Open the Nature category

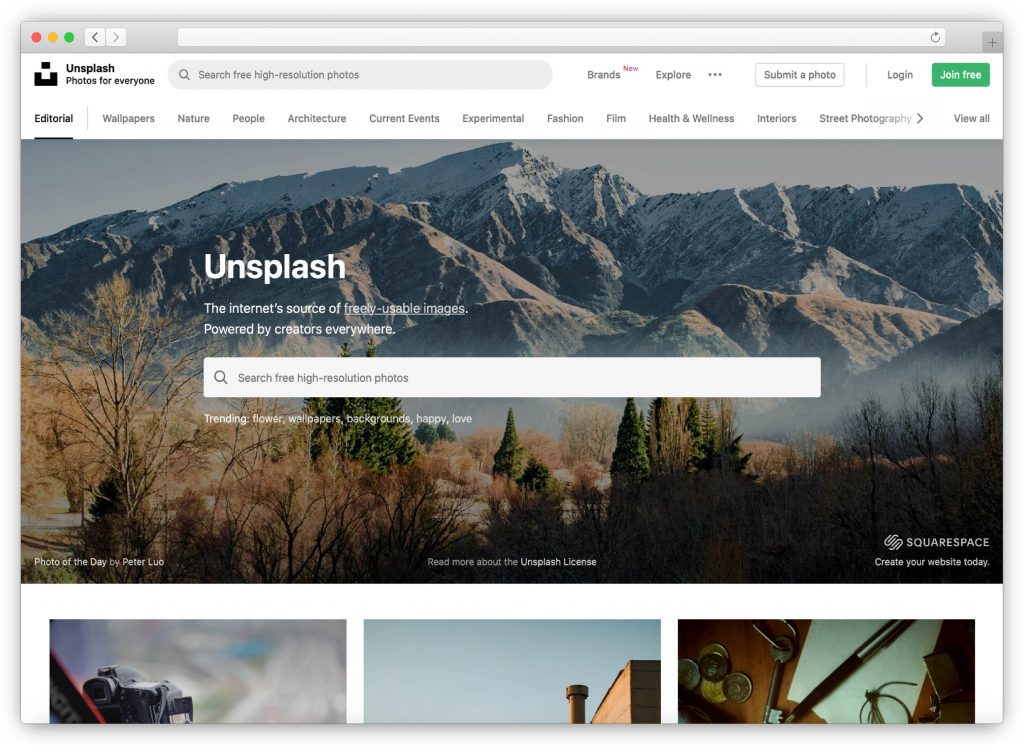(x=193, y=118)
